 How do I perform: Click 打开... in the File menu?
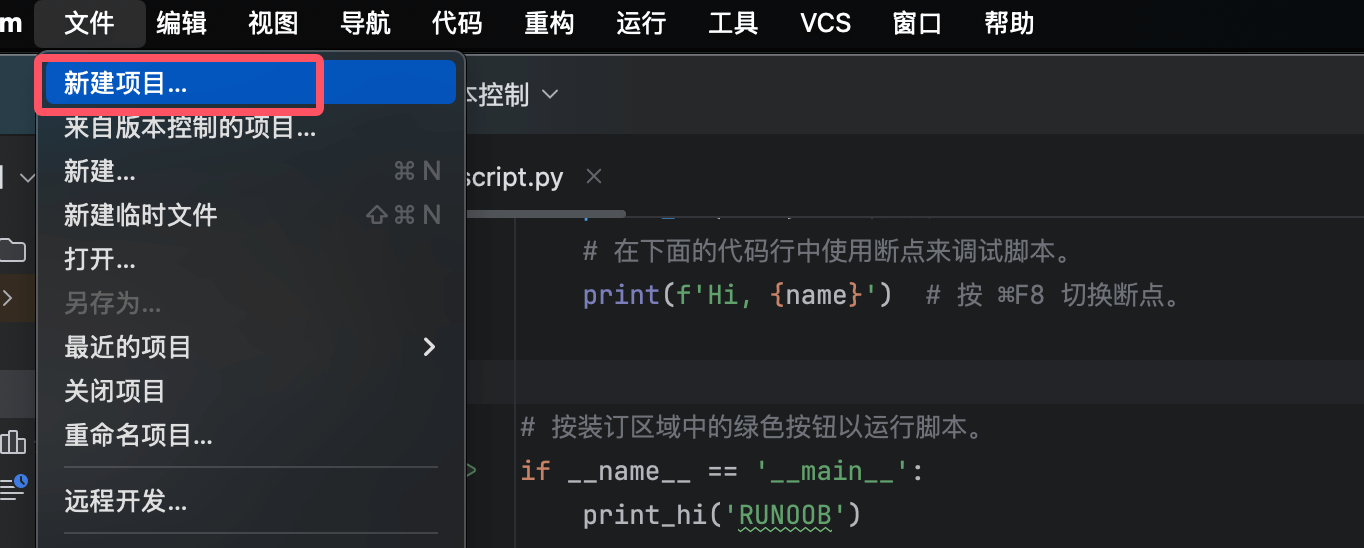pyautogui.click(x=100, y=259)
